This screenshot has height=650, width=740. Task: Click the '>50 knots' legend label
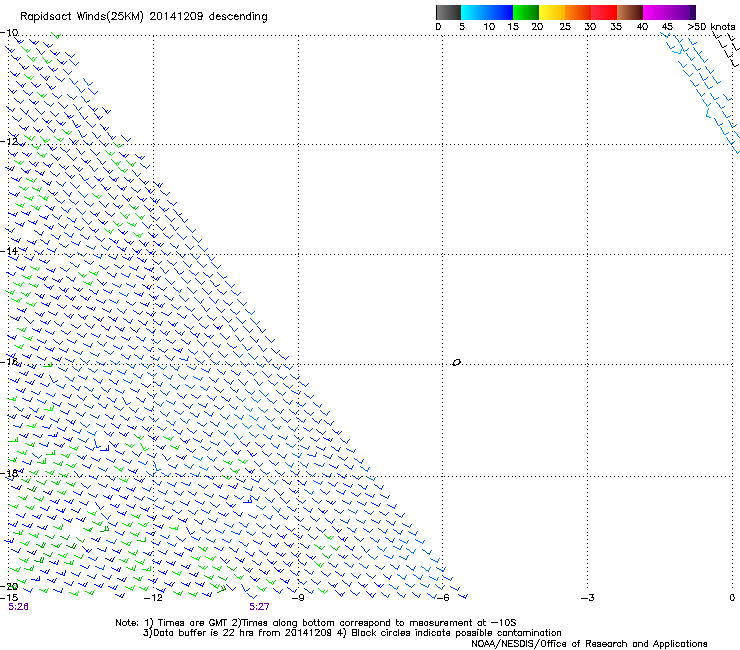(711, 26)
